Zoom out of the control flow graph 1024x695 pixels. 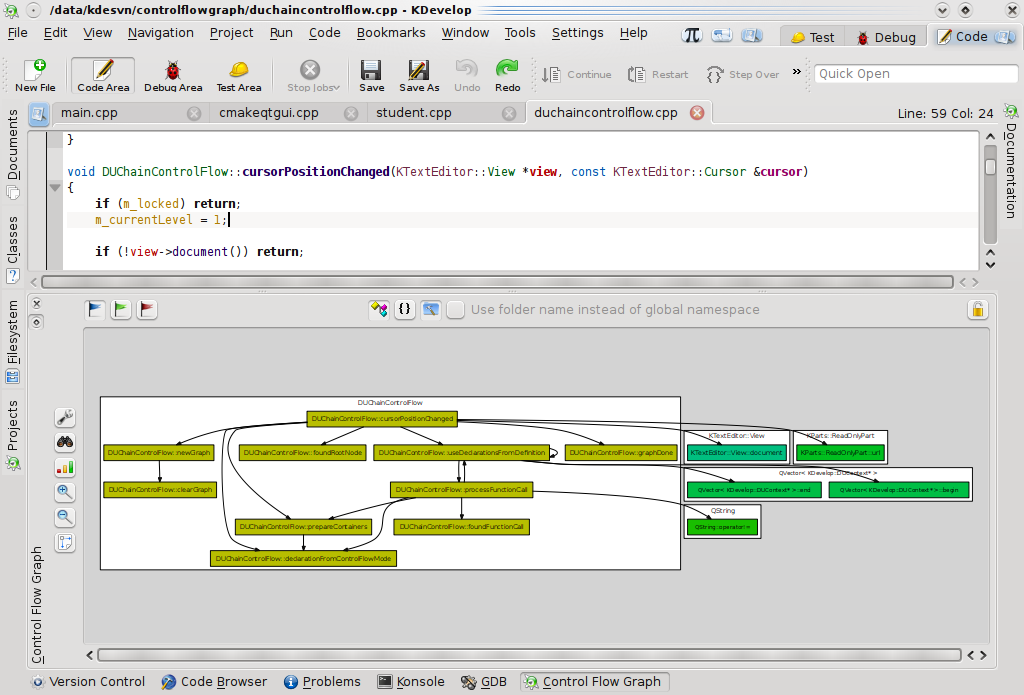(x=65, y=516)
